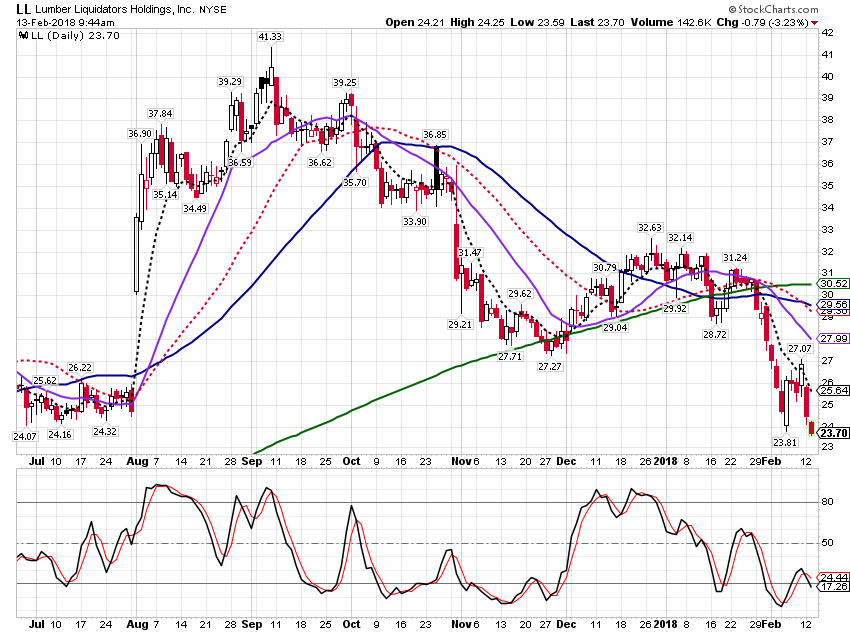The height and width of the screenshot is (633, 850).
Task: Click the 36.85 price label
Action: click(435, 134)
